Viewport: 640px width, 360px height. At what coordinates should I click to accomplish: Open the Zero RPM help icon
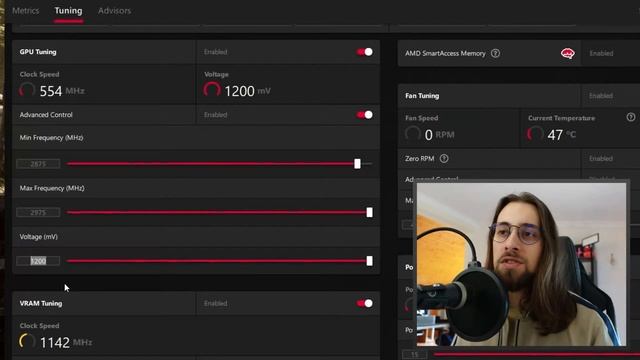pos(444,158)
